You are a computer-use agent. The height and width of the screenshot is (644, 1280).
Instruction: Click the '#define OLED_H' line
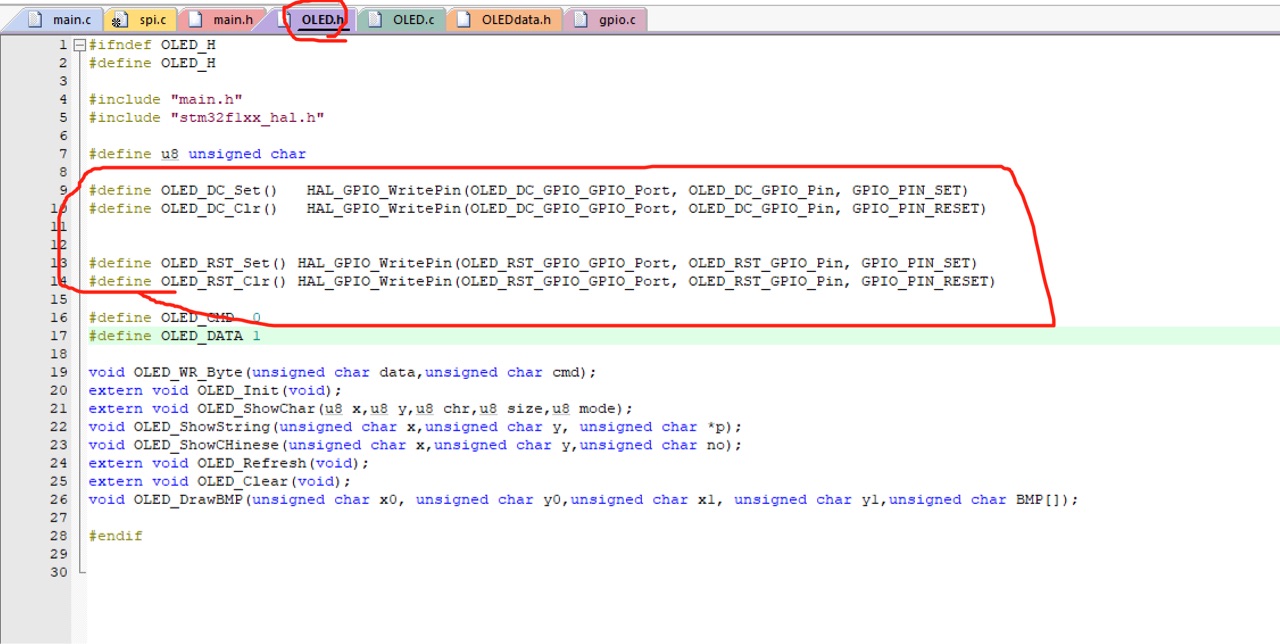point(152,63)
